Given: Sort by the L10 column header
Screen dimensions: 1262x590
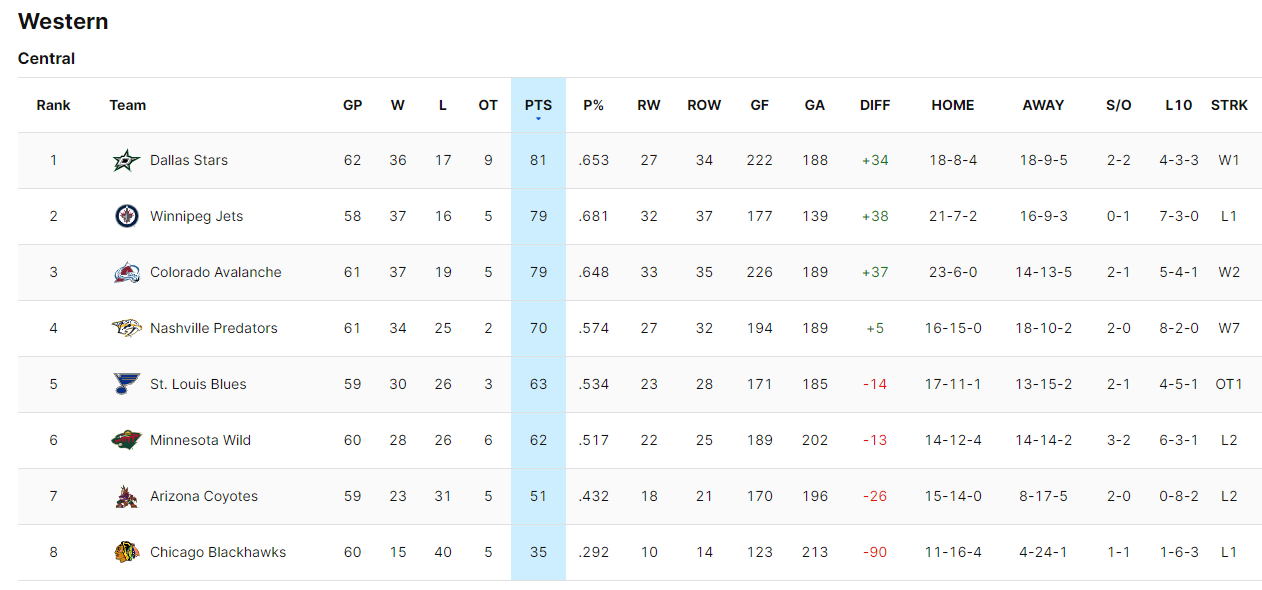Looking at the screenshot, I should pyautogui.click(x=1179, y=105).
